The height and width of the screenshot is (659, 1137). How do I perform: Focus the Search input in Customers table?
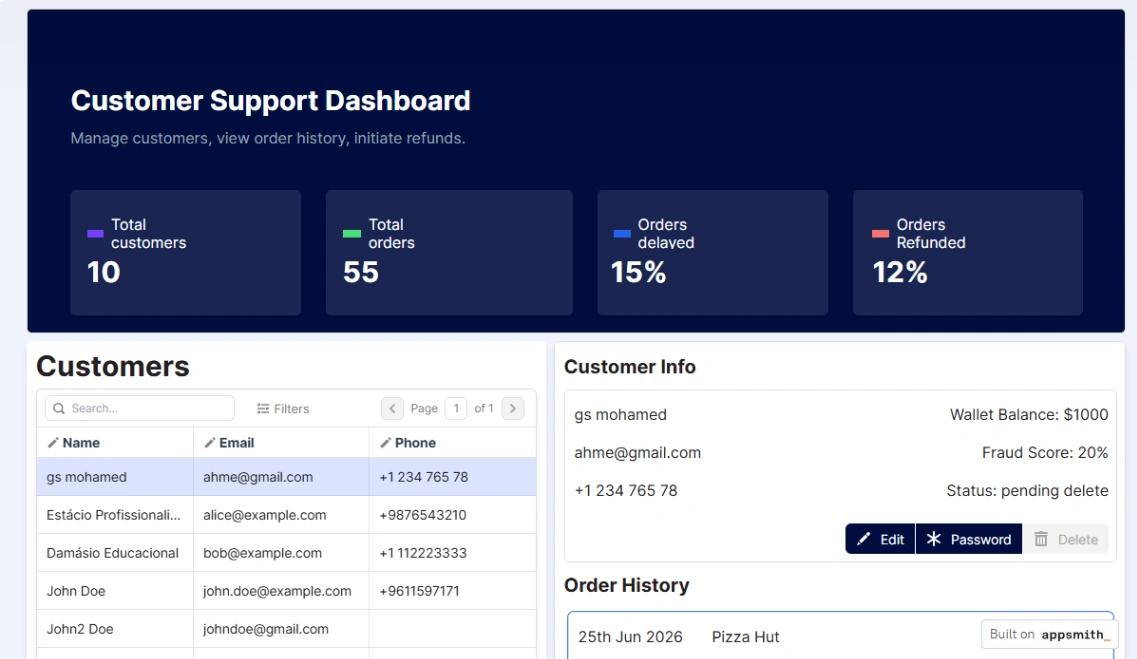coord(140,409)
